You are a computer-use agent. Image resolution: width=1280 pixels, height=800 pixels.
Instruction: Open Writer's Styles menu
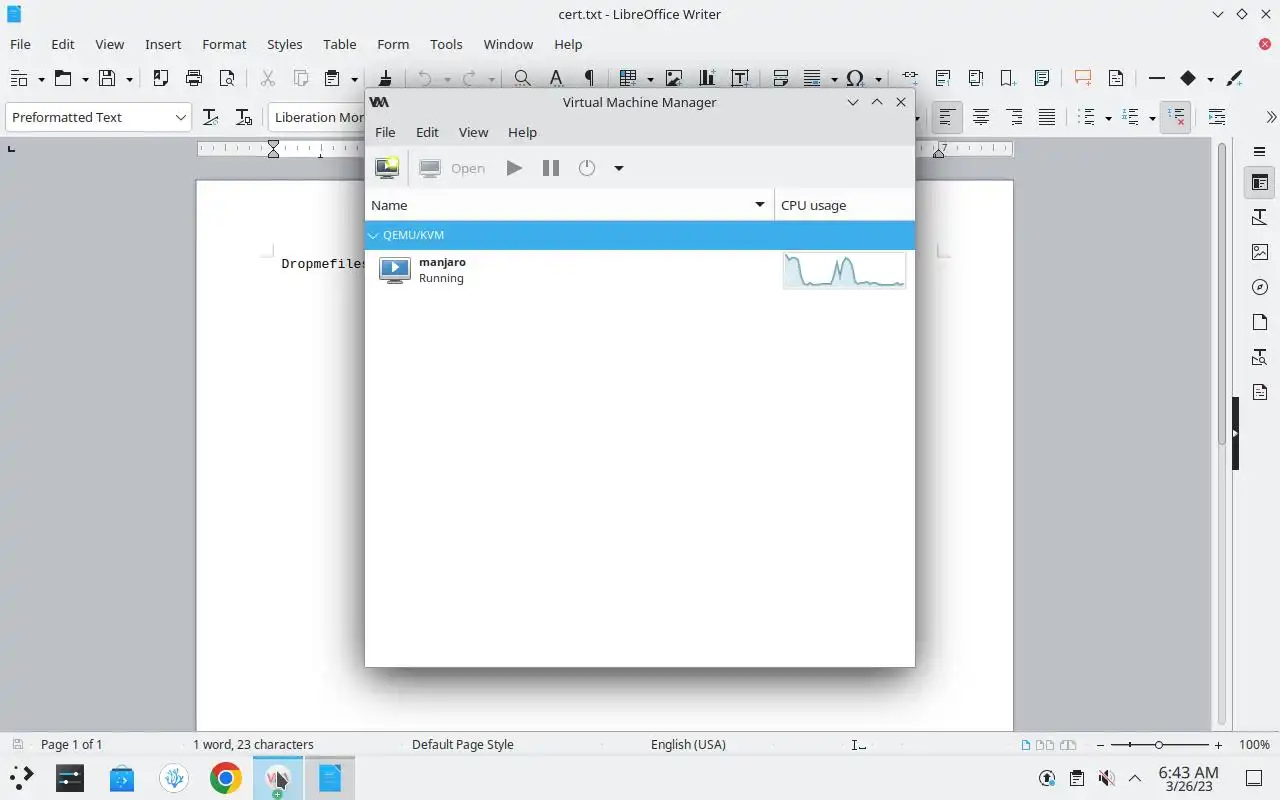[x=284, y=44]
